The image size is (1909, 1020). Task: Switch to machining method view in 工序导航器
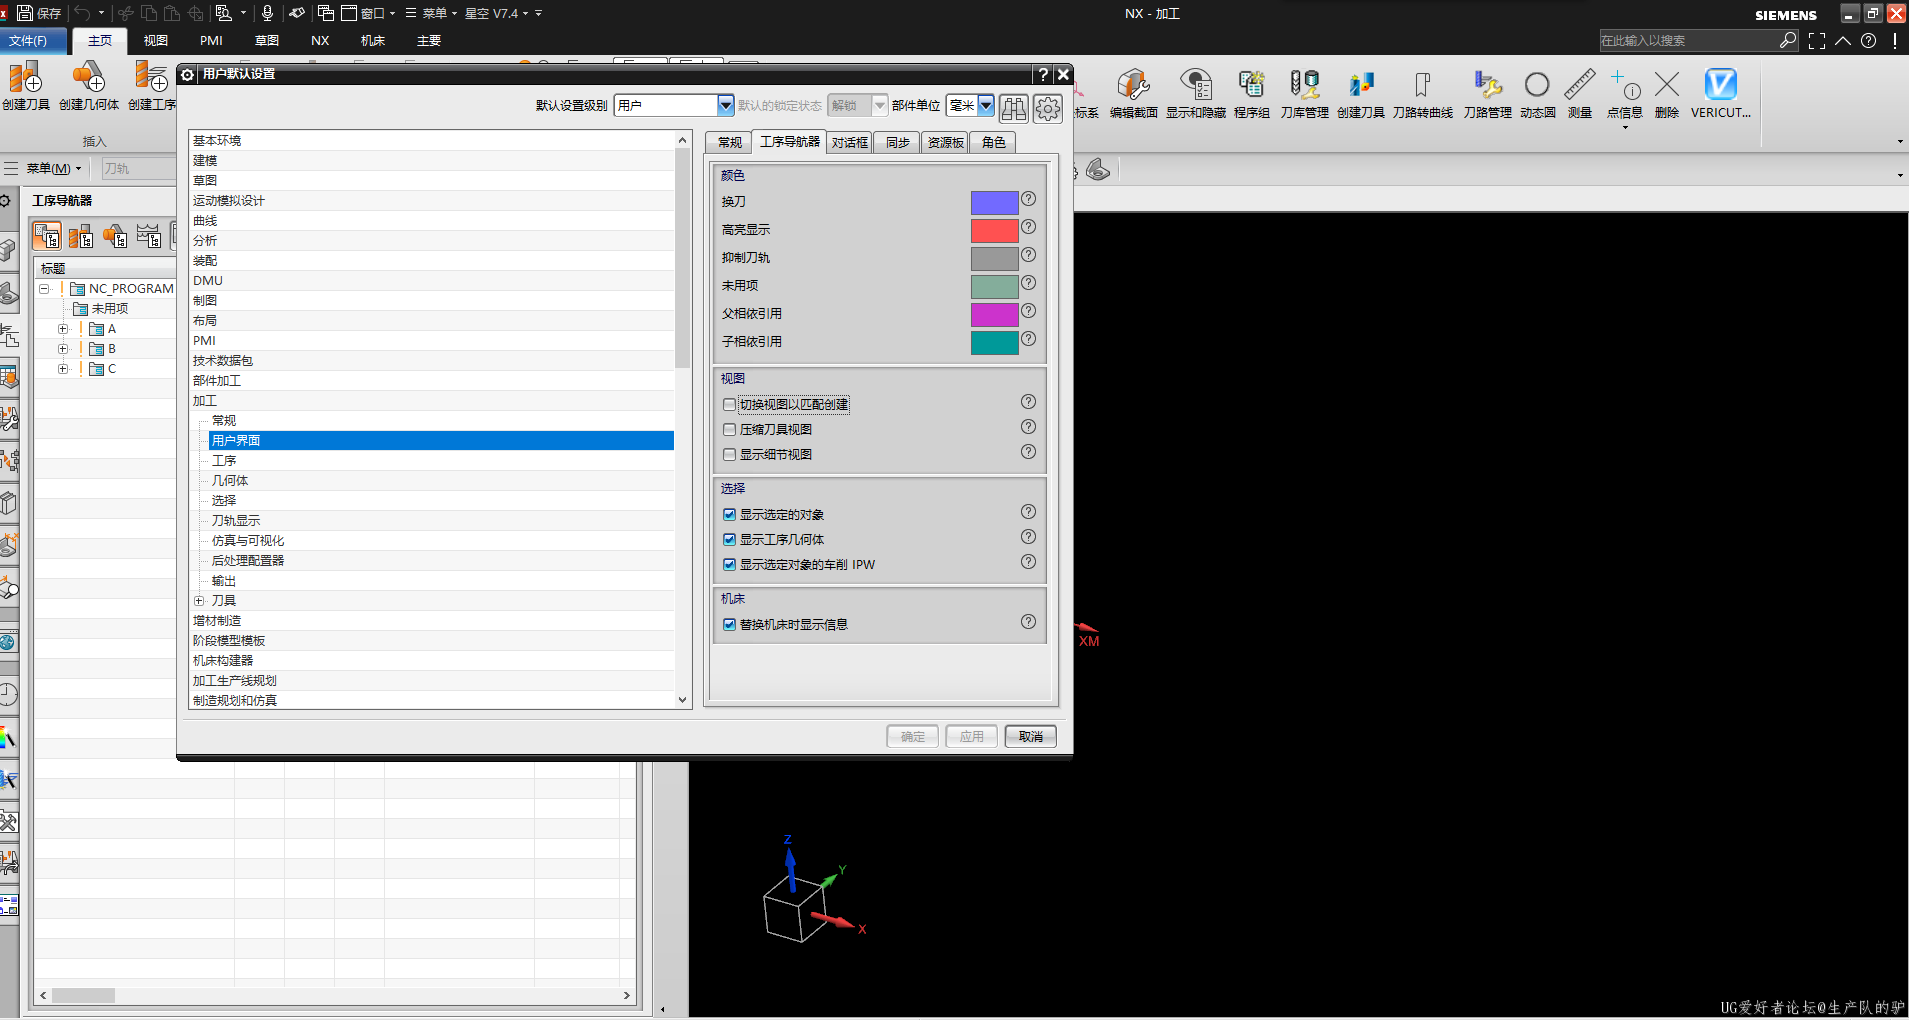[x=149, y=236]
